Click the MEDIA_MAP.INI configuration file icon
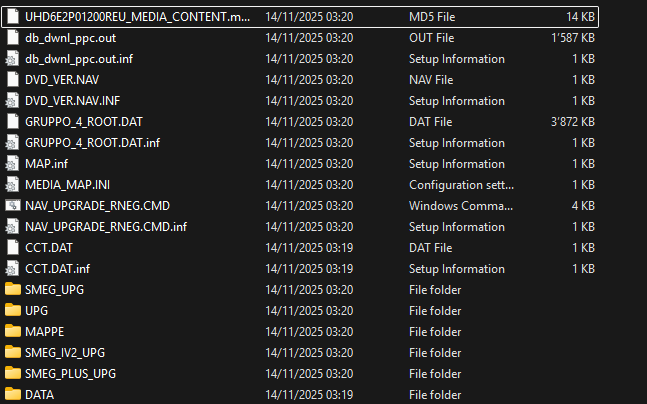 [x=13, y=184]
